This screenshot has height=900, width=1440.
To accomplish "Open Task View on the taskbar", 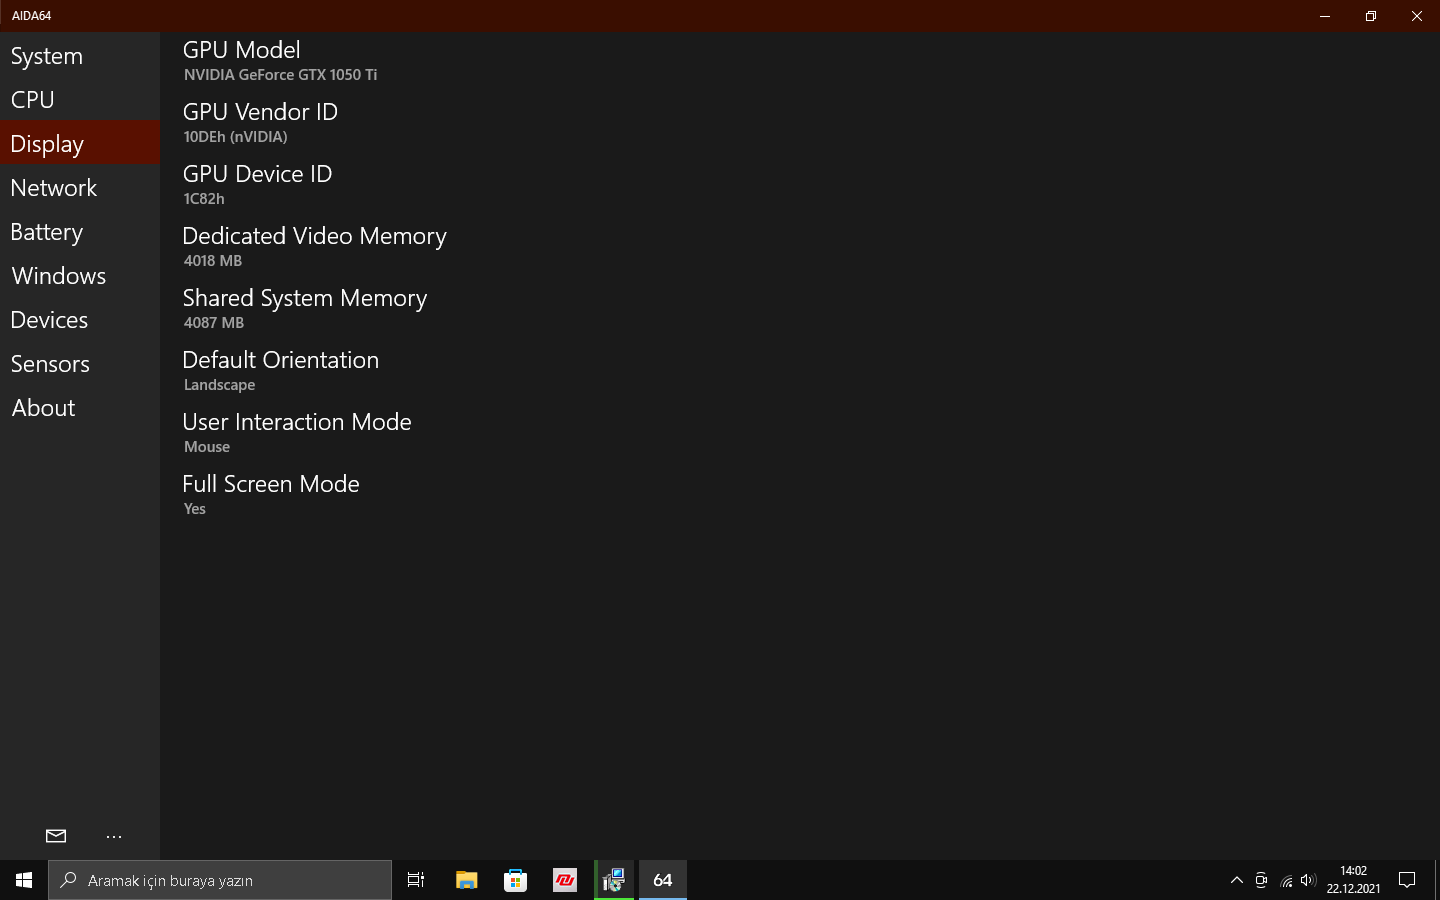I will tap(416, 880).
